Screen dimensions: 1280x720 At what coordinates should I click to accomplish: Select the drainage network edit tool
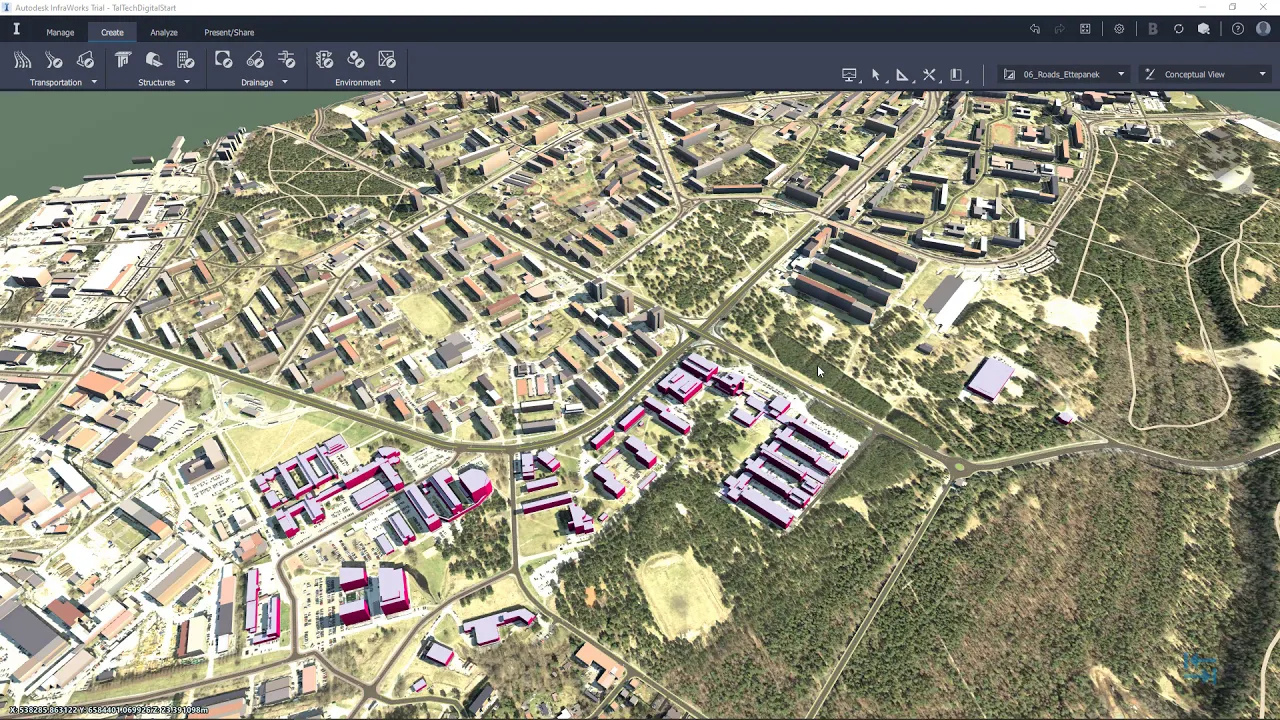(287, 60)
